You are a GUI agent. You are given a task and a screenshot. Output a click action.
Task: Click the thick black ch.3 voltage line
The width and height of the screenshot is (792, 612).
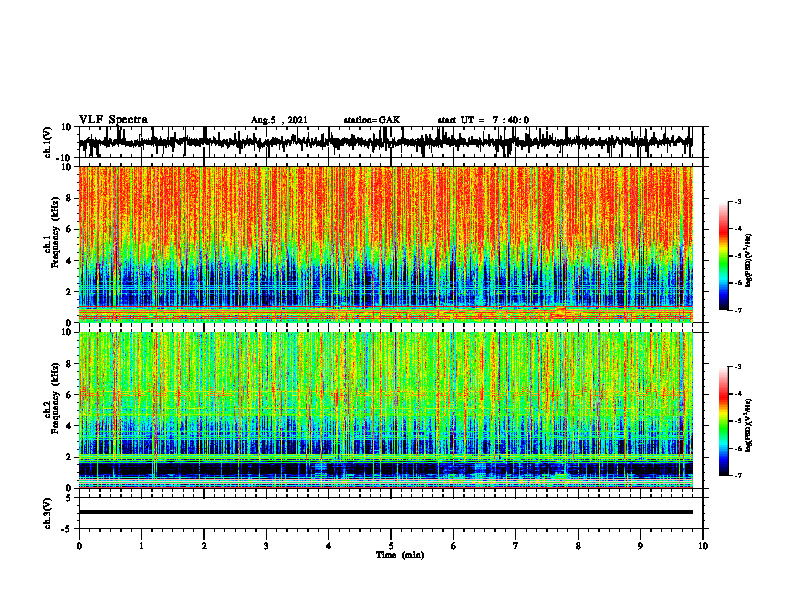point(385,512)
